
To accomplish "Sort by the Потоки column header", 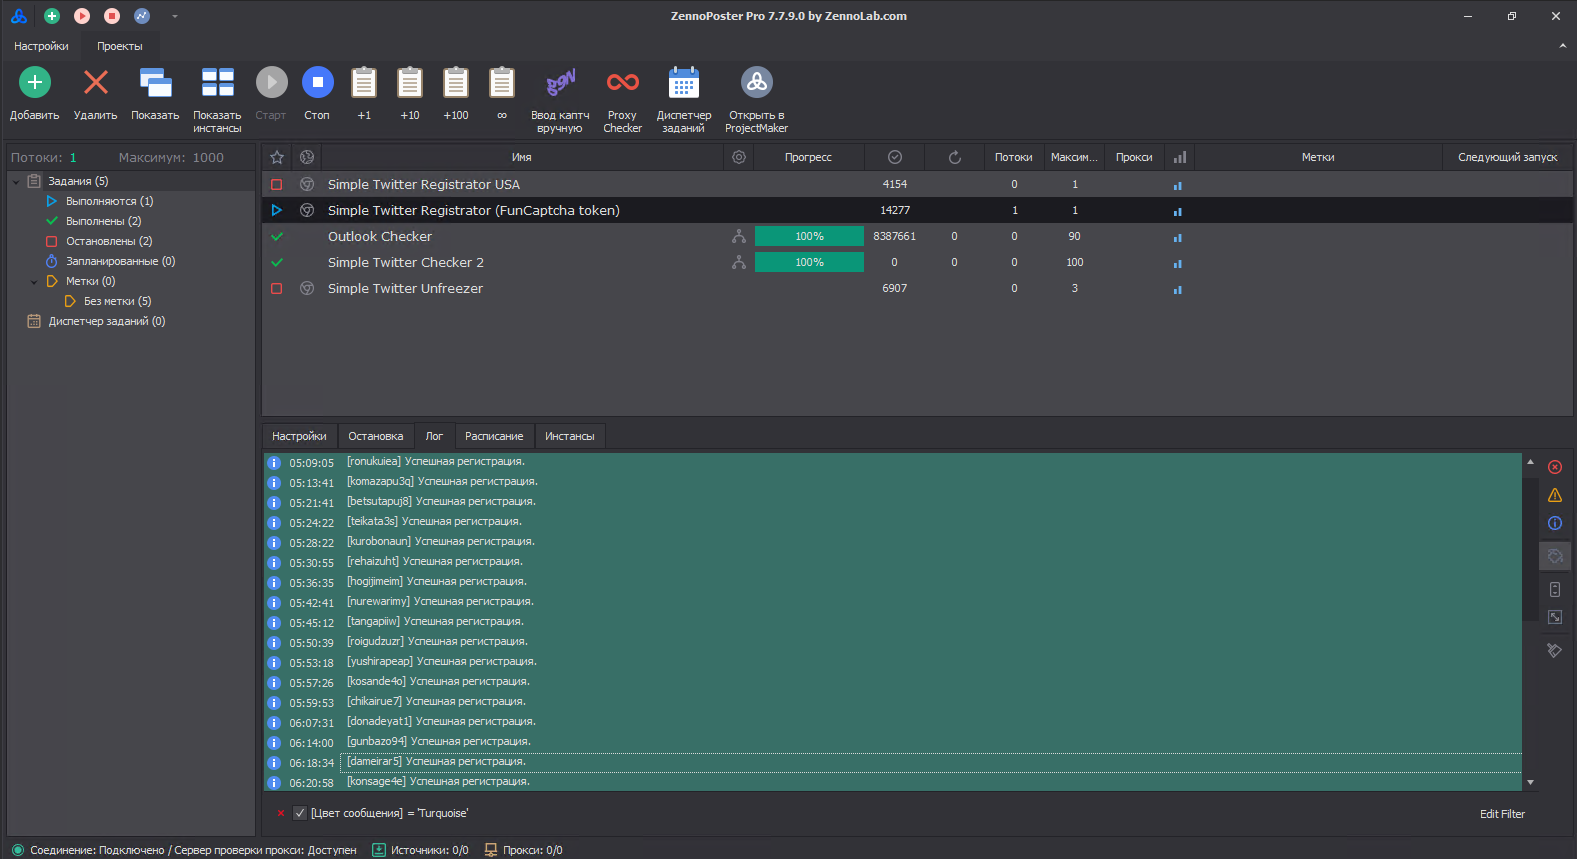I will [x=1014, y=157].
